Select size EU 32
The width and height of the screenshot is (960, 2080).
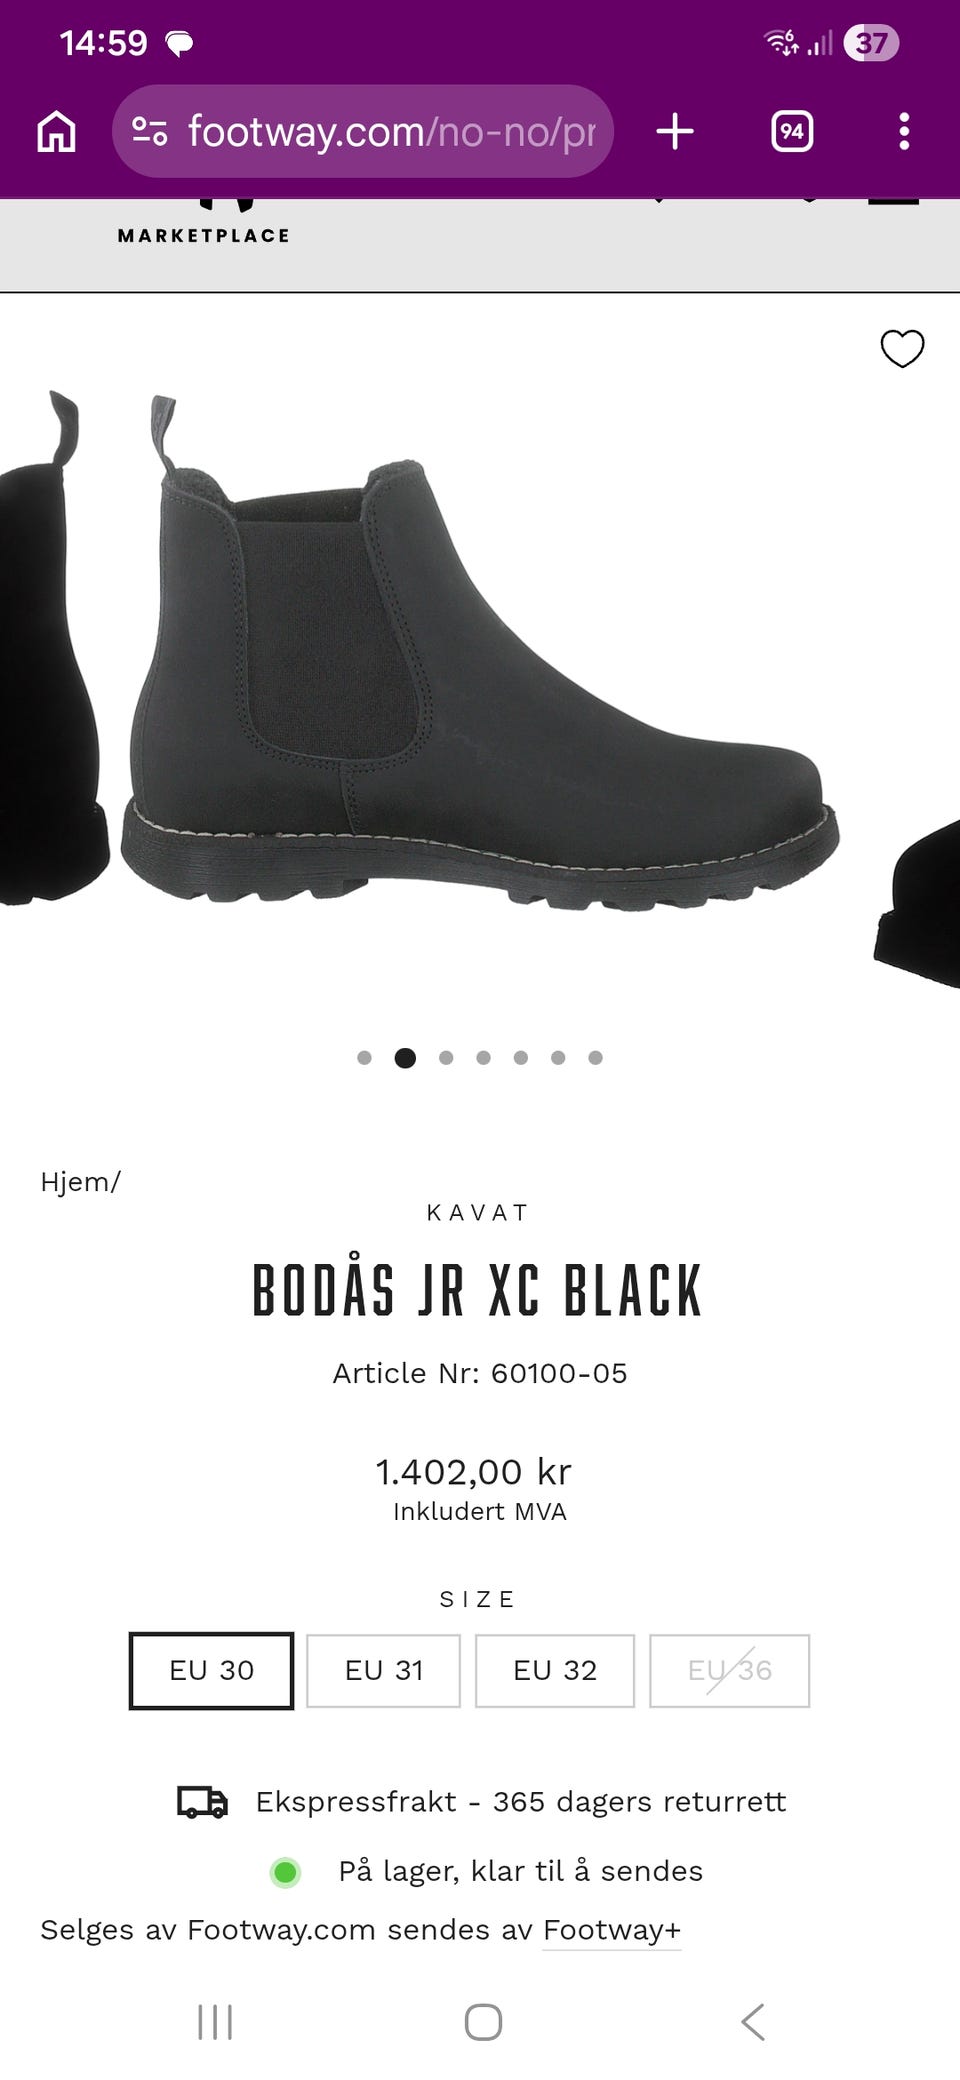click(x=555, y=1670)
